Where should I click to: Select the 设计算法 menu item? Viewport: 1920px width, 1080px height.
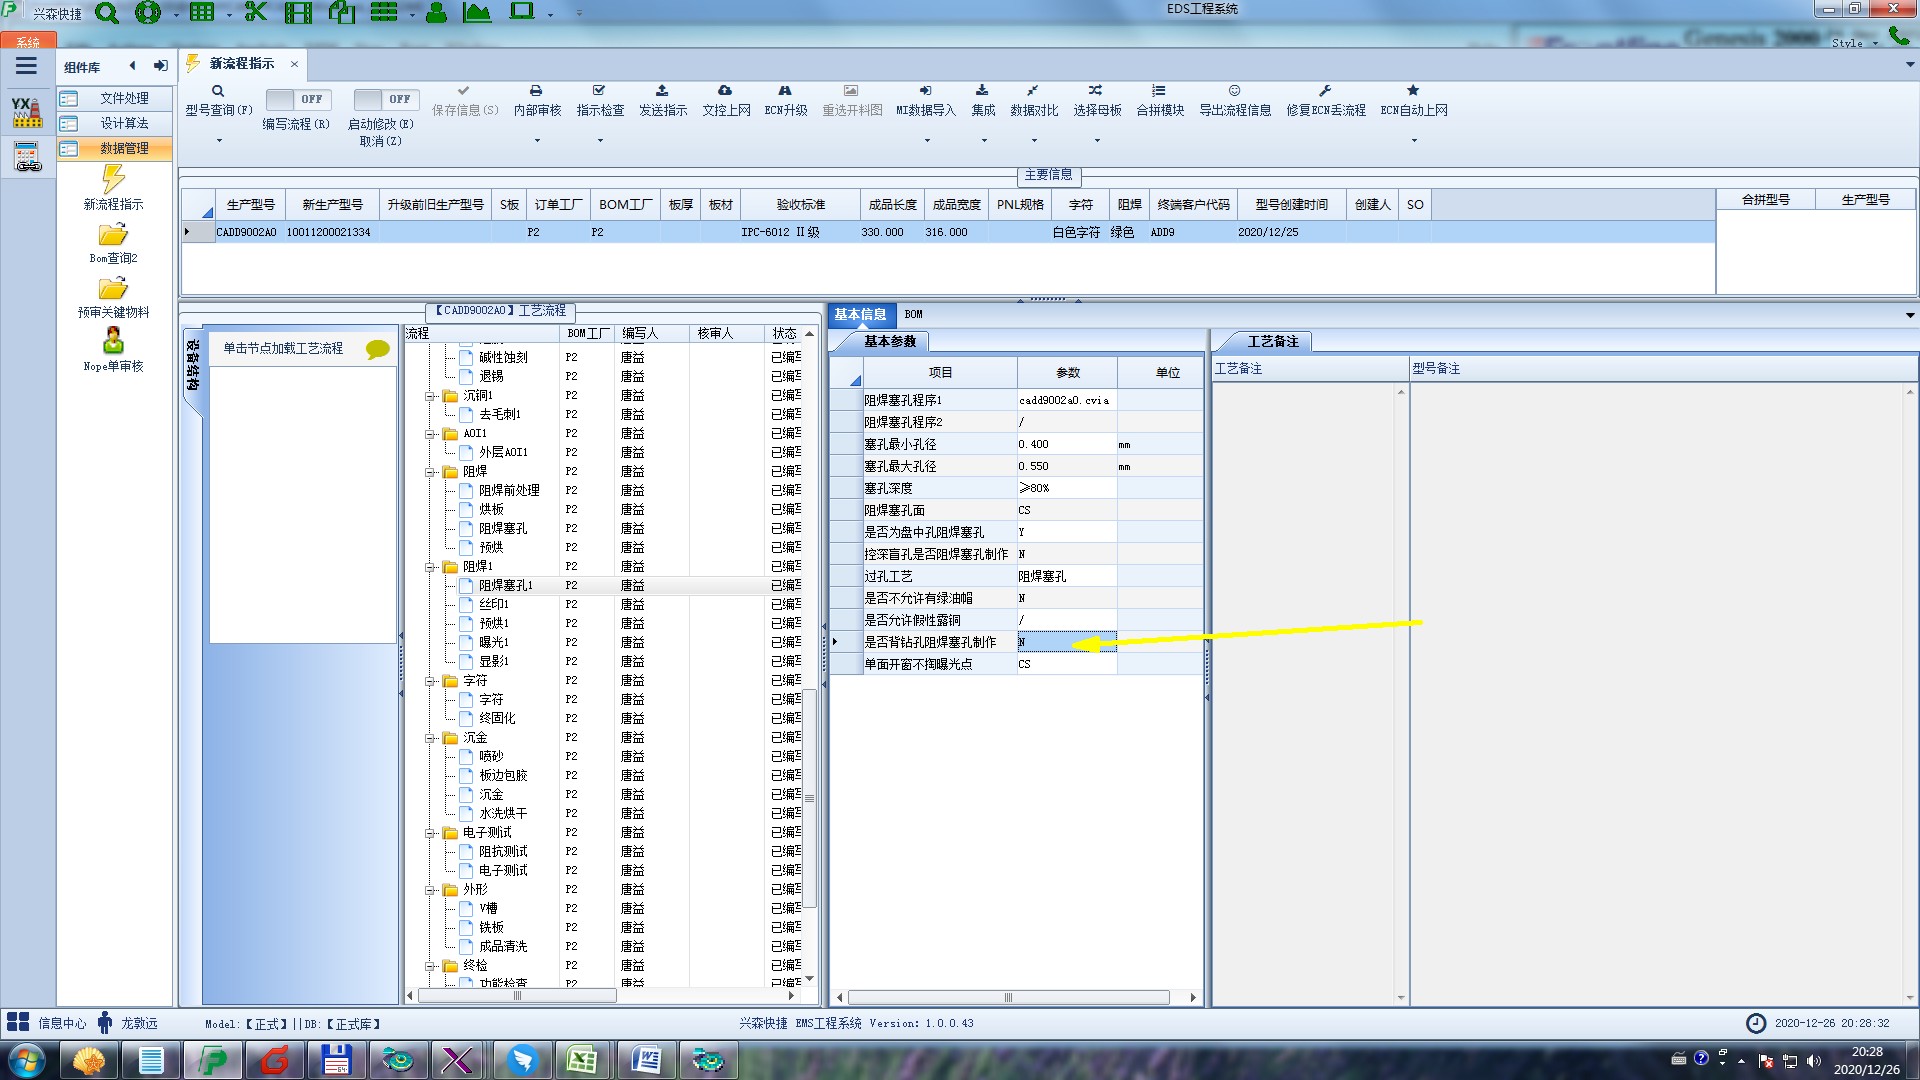coord(124,123)
